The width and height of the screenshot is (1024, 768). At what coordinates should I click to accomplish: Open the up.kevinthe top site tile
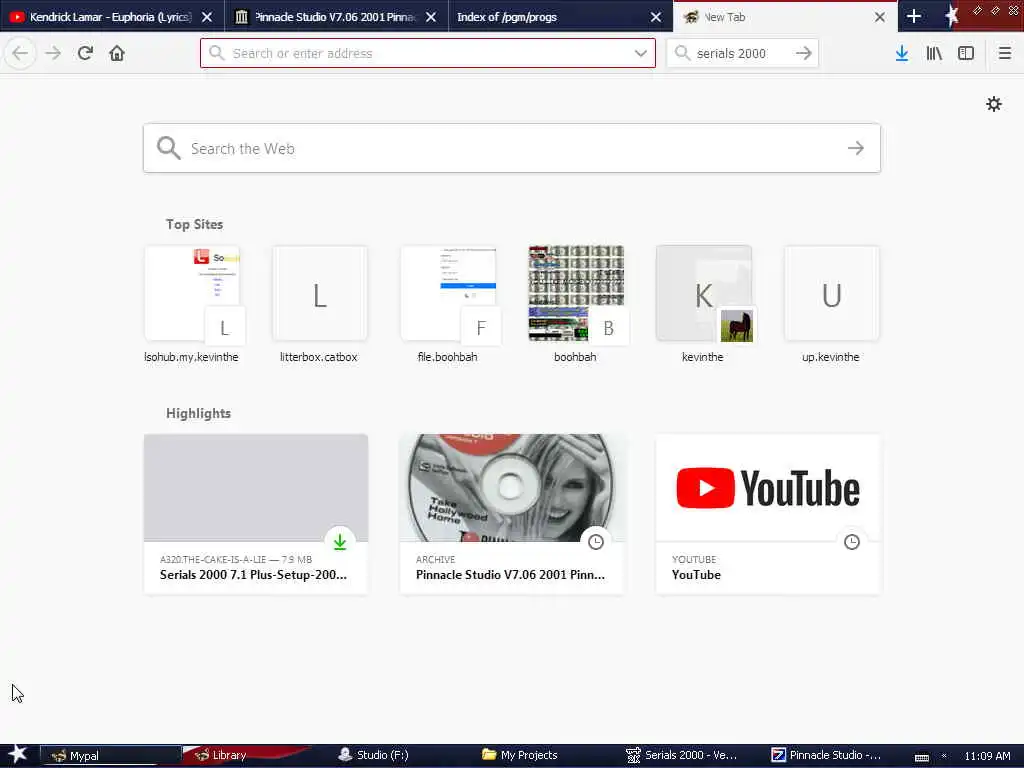pyautogui.click(x=831, y=304)
